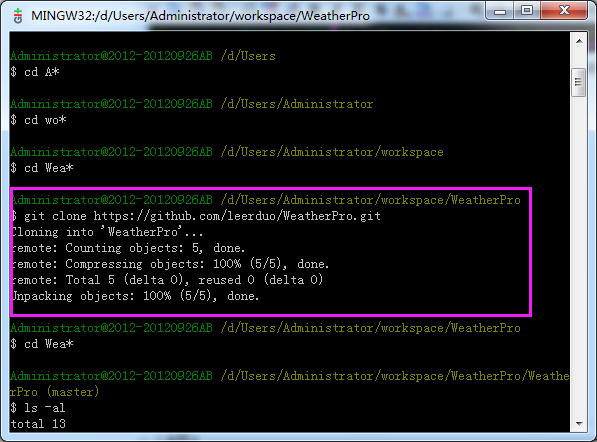Click the "Cloning into 'WeatherPro'..." line
597x442 pixels.
[x=107, y=232]
